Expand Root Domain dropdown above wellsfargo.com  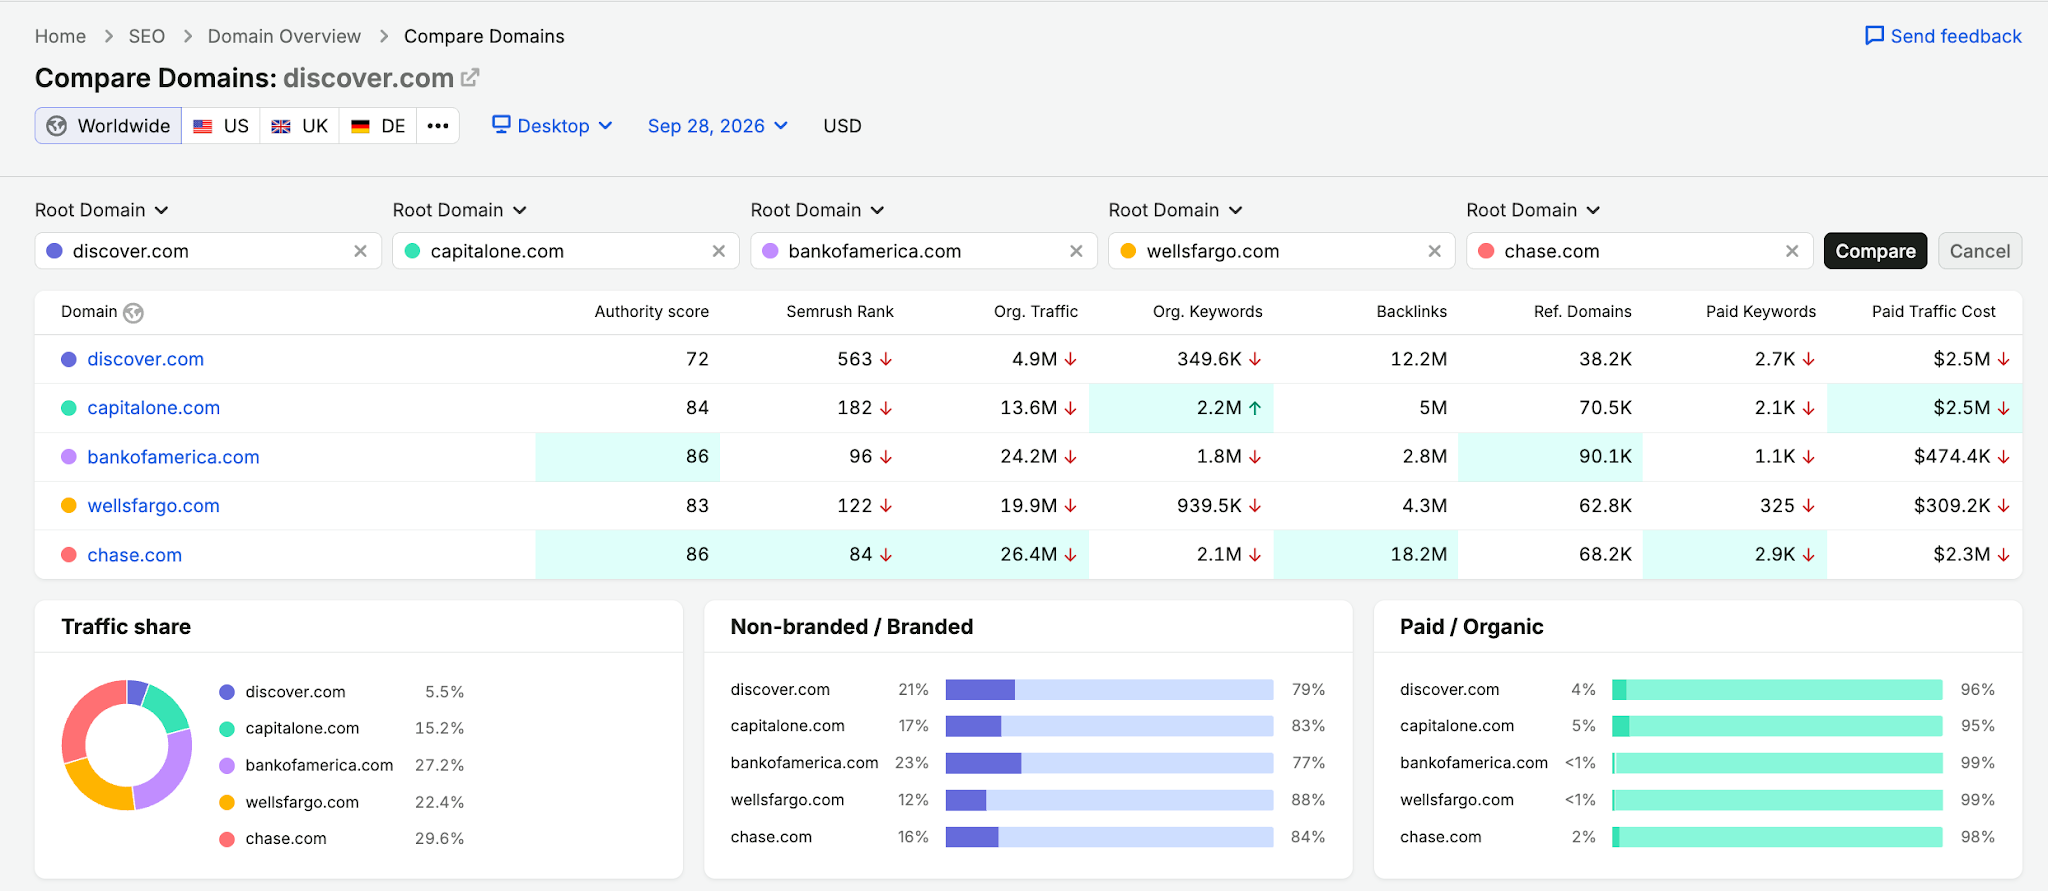pos(1176,210)
